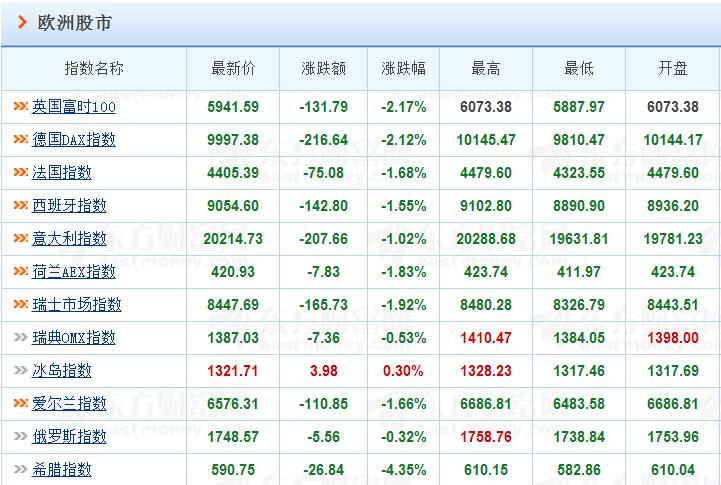Image resolution: width=721 pixels, height=485 pixels.
Task: Click orange double-arrow icon before 德国DAX指数
Action: click(21, 139)
